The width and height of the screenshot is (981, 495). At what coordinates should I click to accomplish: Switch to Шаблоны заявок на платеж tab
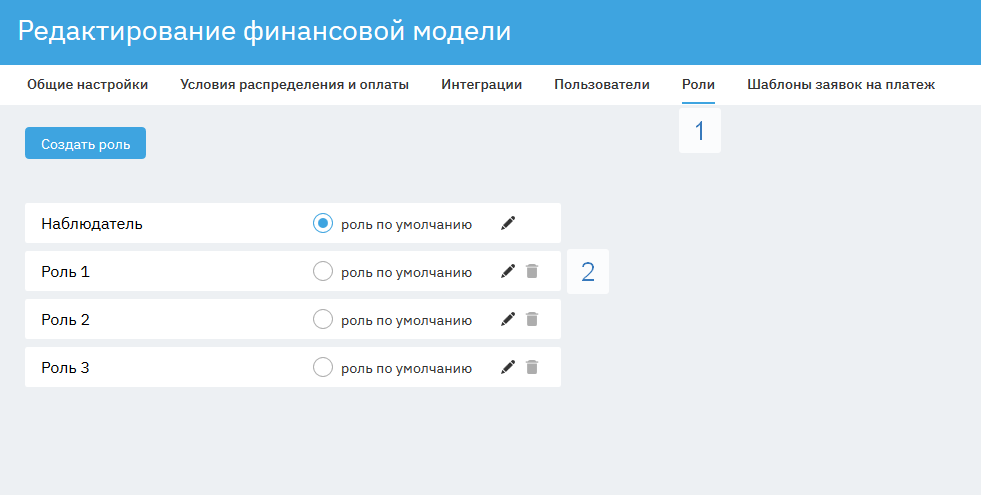[x=840, y=85]
